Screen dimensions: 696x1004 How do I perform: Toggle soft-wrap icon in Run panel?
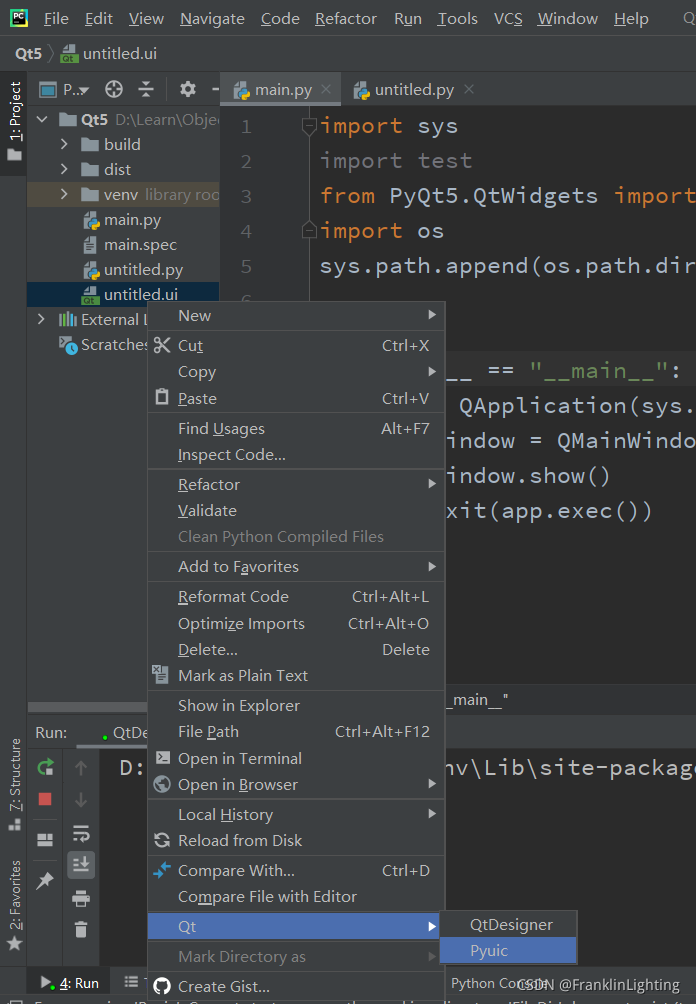click(81, 832)
